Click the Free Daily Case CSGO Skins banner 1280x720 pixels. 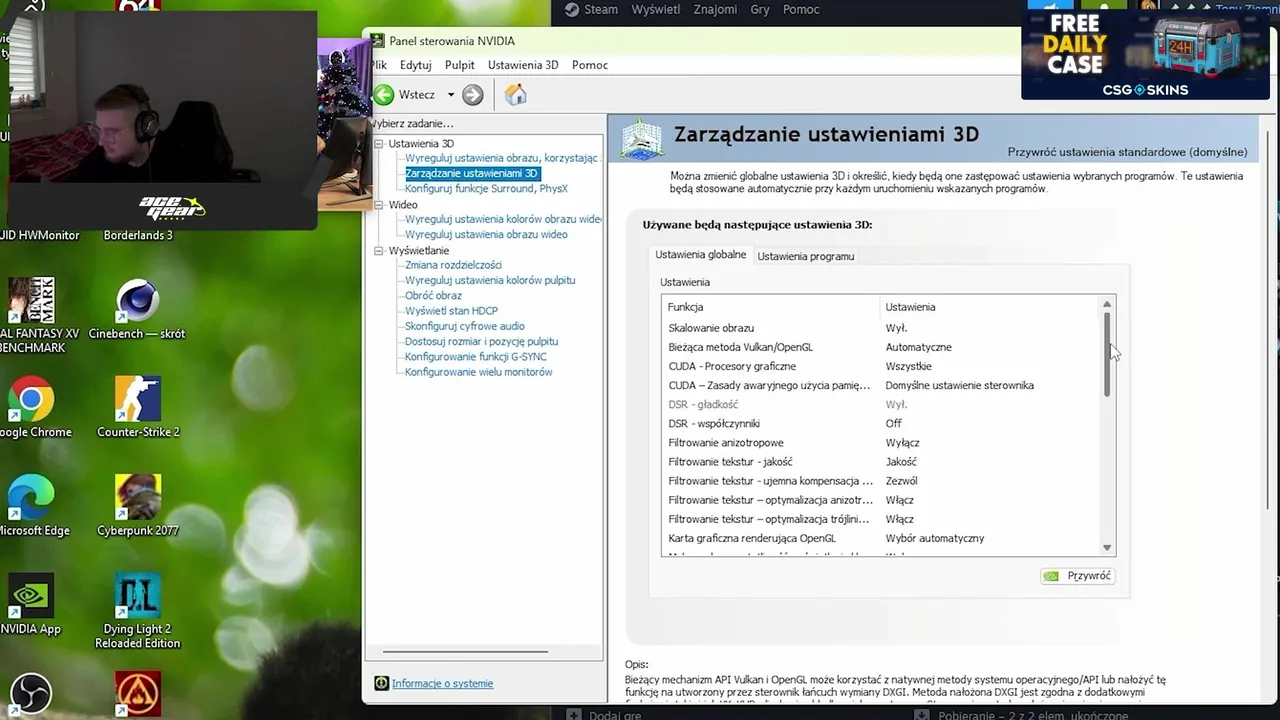1145,55
